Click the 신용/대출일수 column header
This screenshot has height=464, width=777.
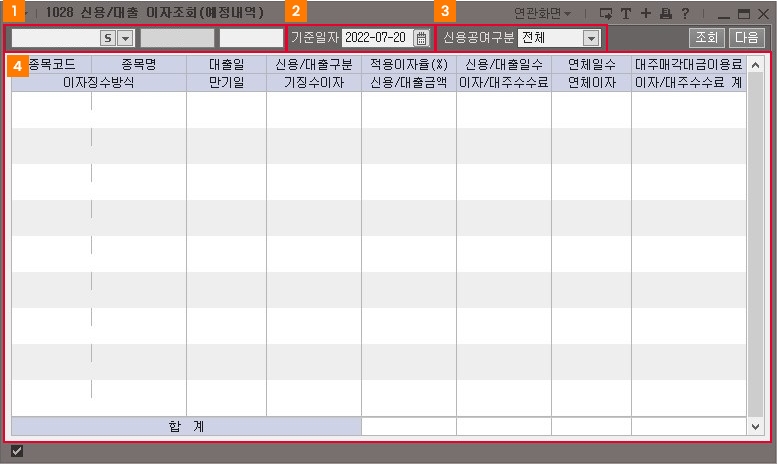click(x=504, y=64)
